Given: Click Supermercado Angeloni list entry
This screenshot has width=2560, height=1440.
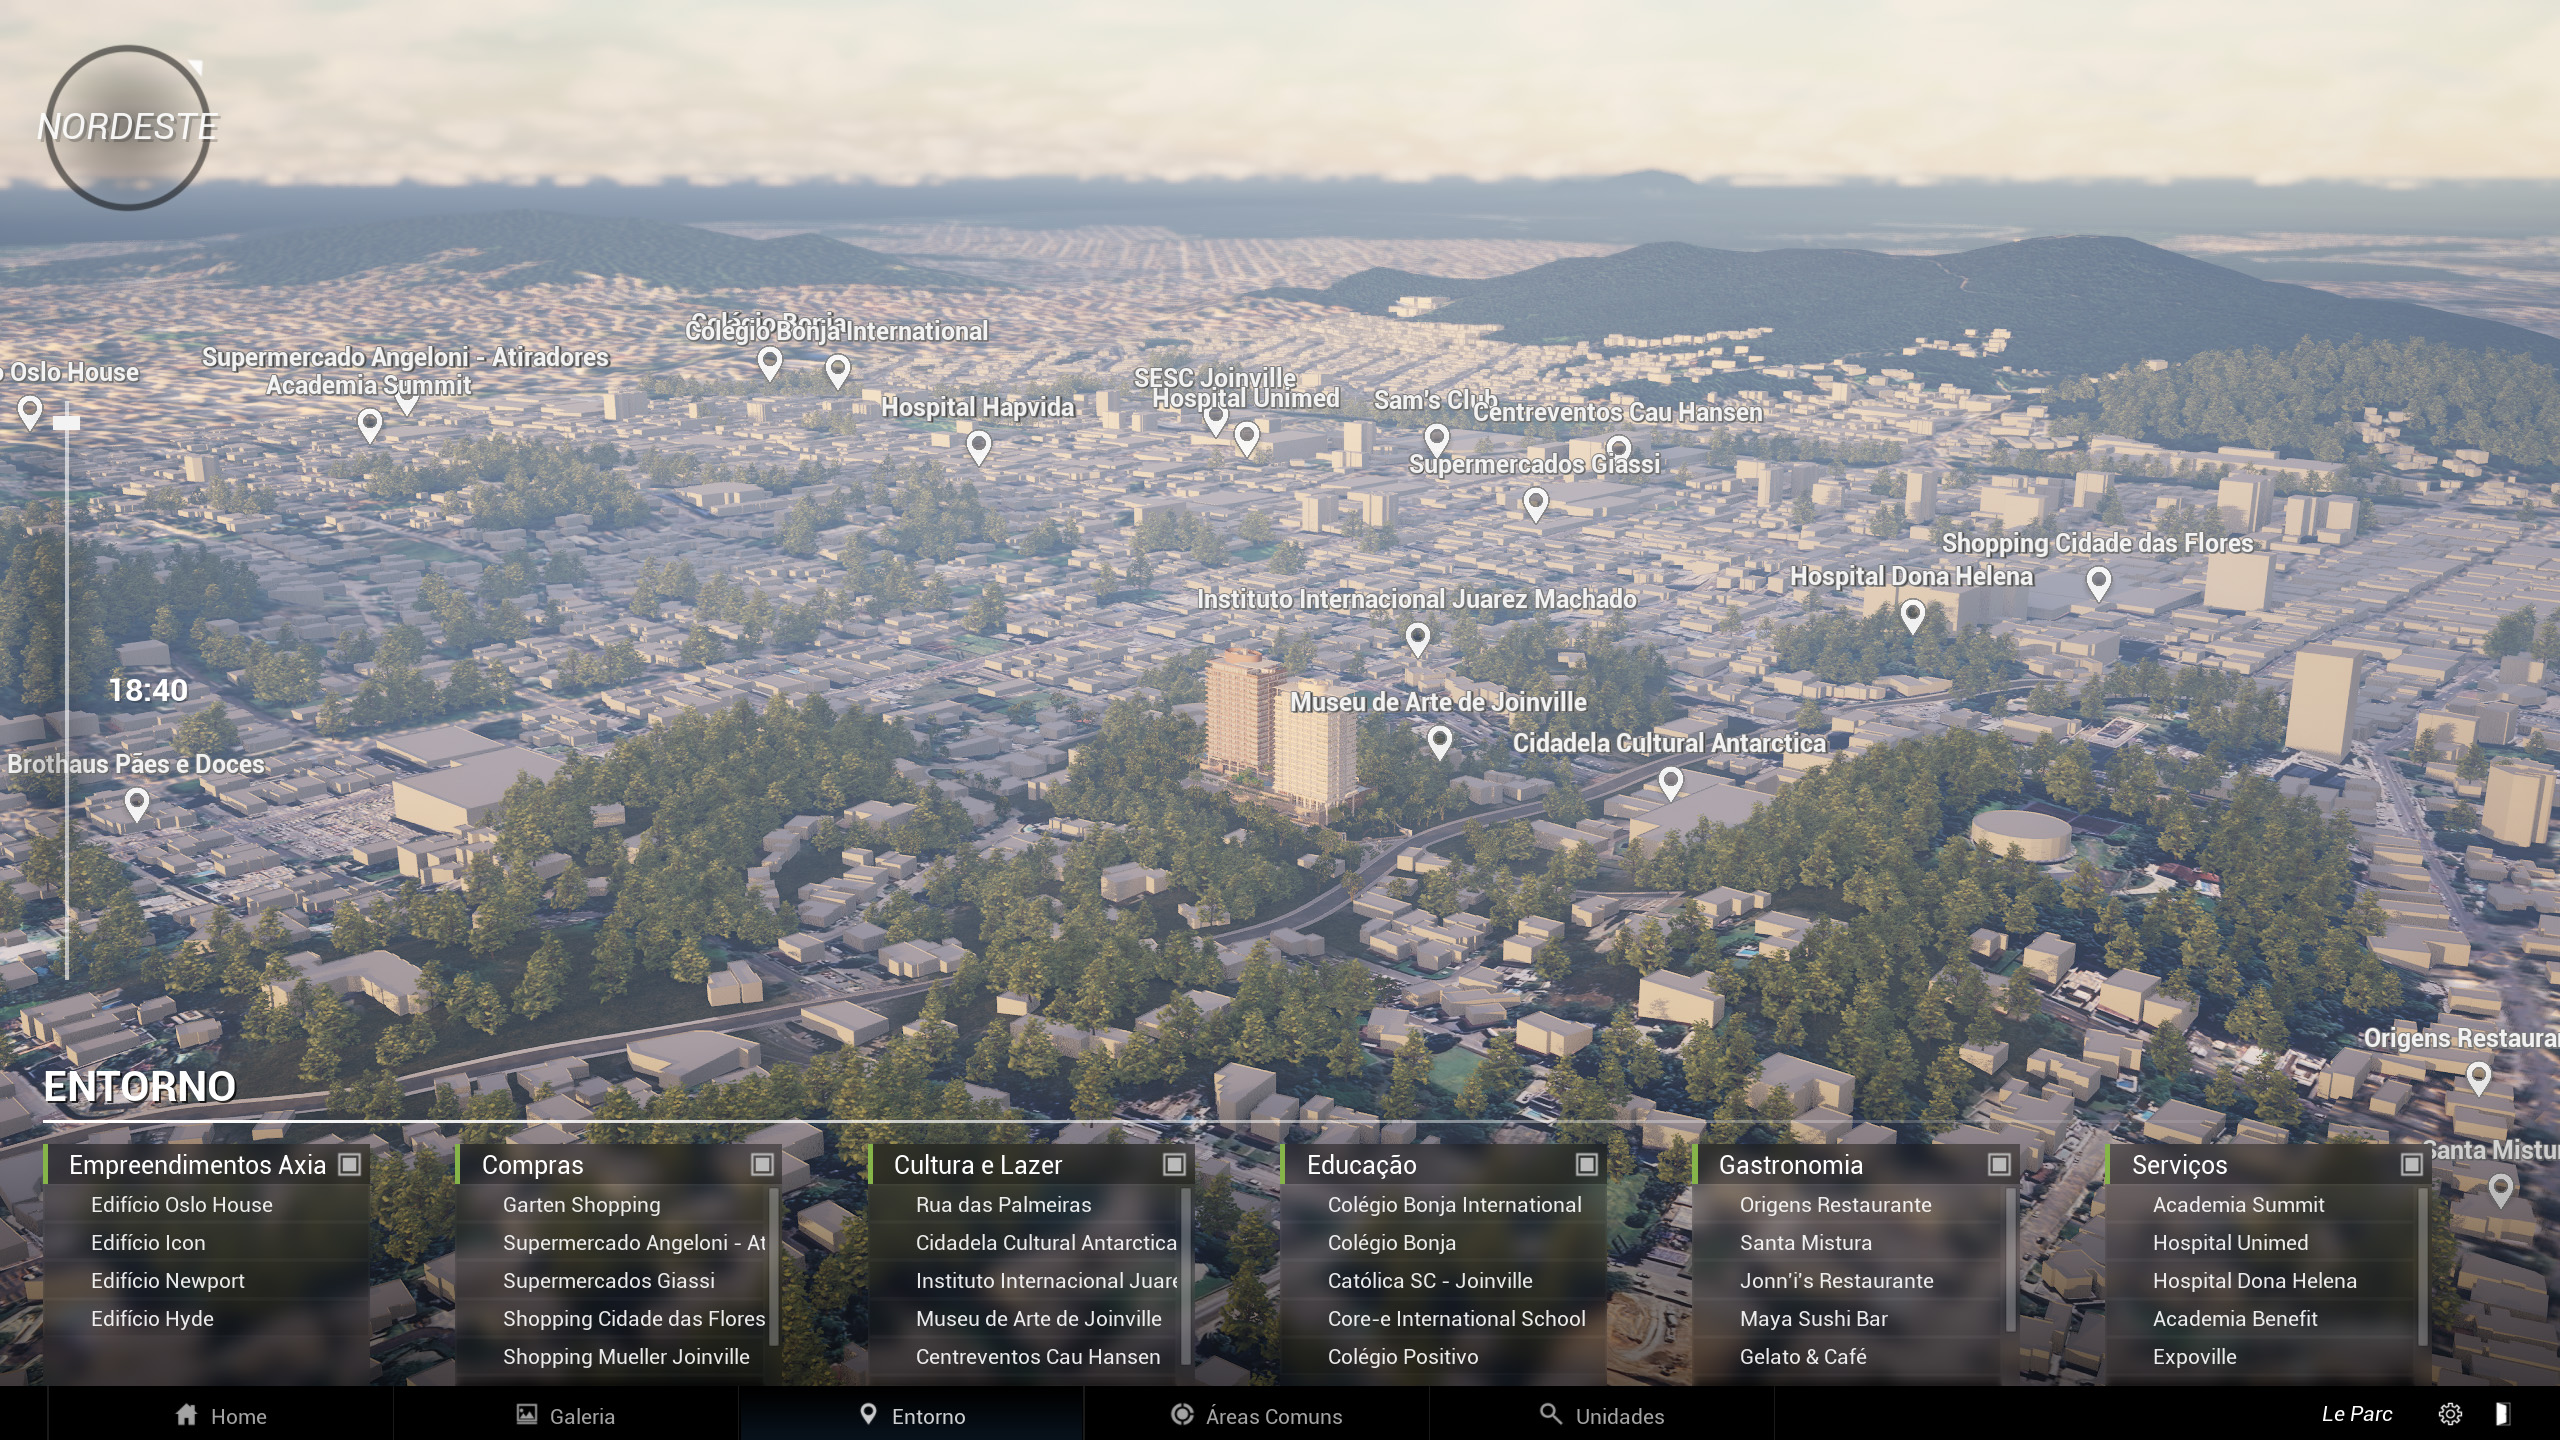Looking at the screenshot, I should (612, 1242).
